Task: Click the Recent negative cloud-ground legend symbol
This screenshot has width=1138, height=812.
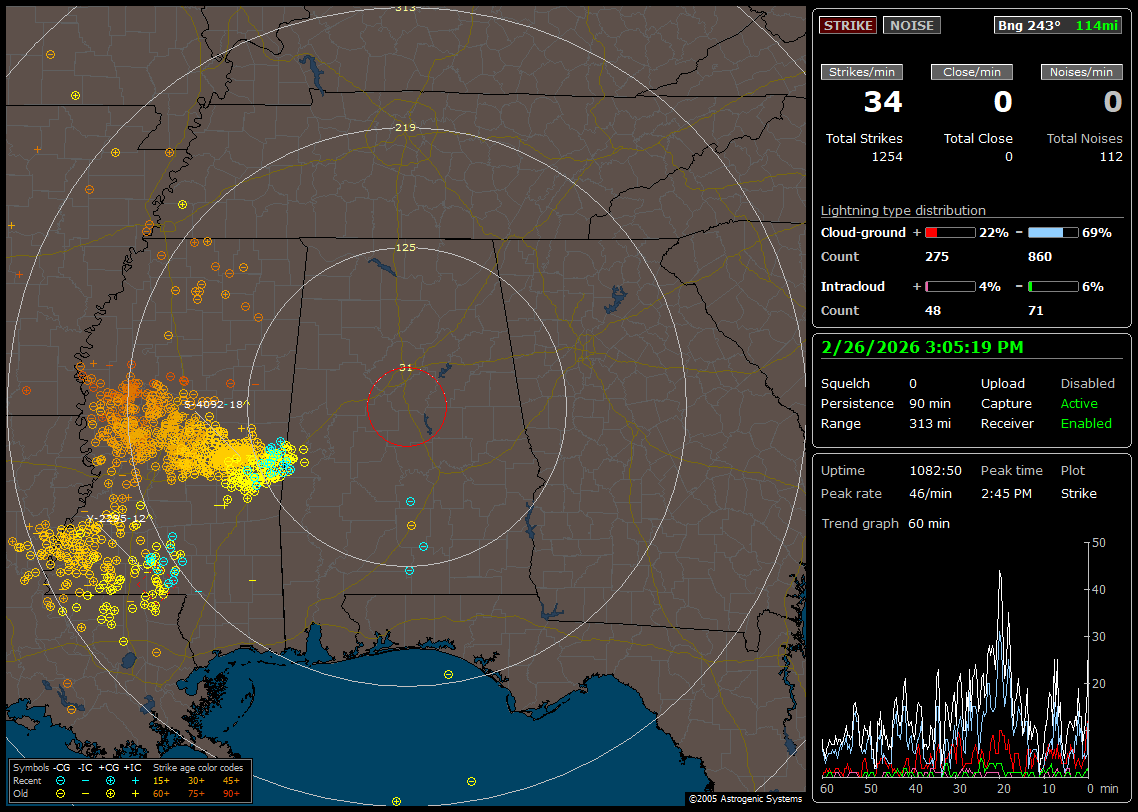Action: (61, 780)
